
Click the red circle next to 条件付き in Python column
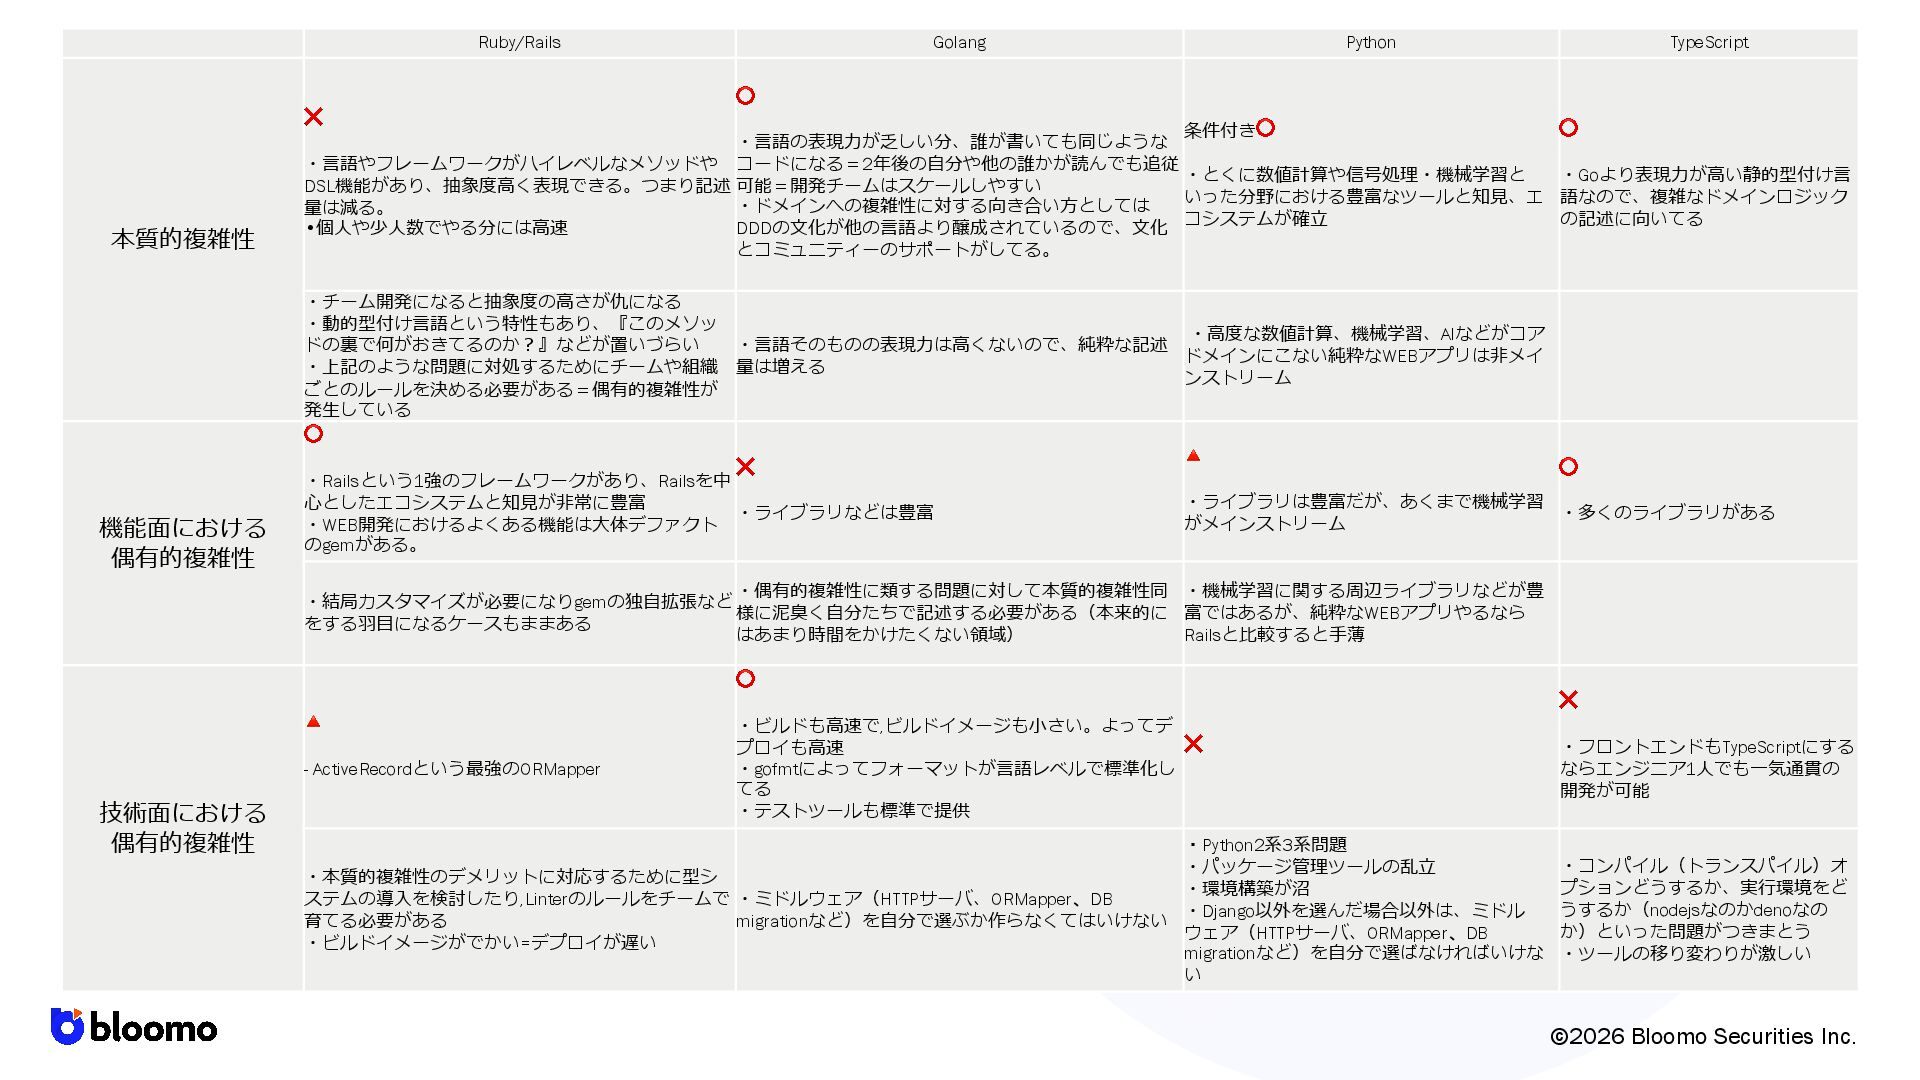(1265, 128)
